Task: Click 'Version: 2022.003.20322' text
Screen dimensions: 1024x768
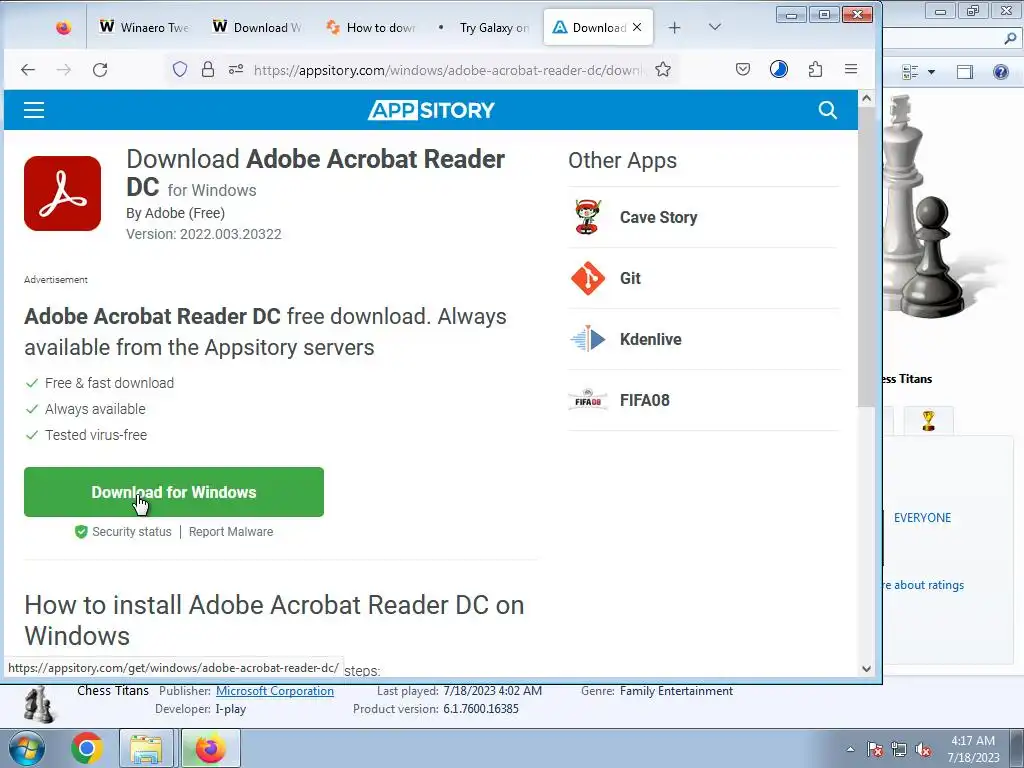Action: click(x=204, y=234)
